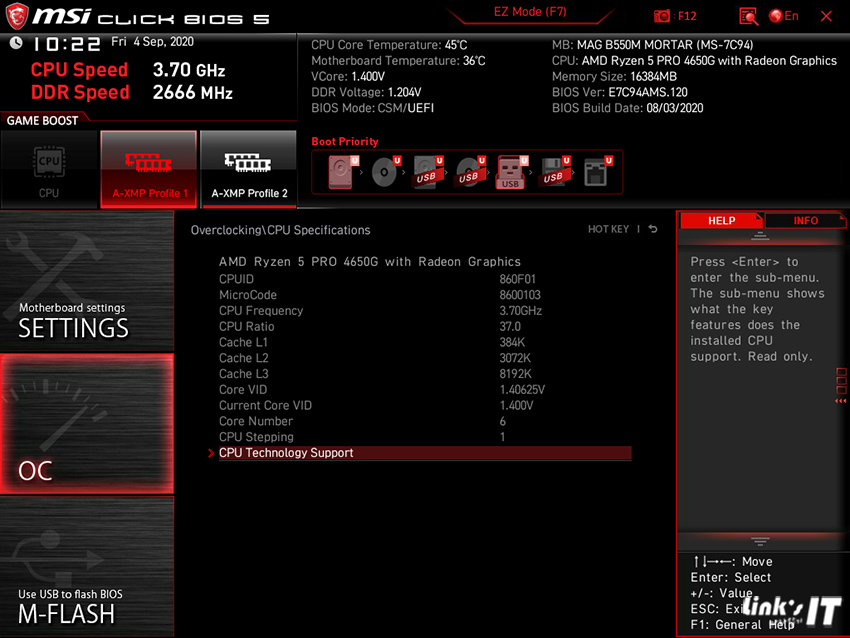Select the USB floppy boot priority icon
Screen dimensions: 850x638
555,172
